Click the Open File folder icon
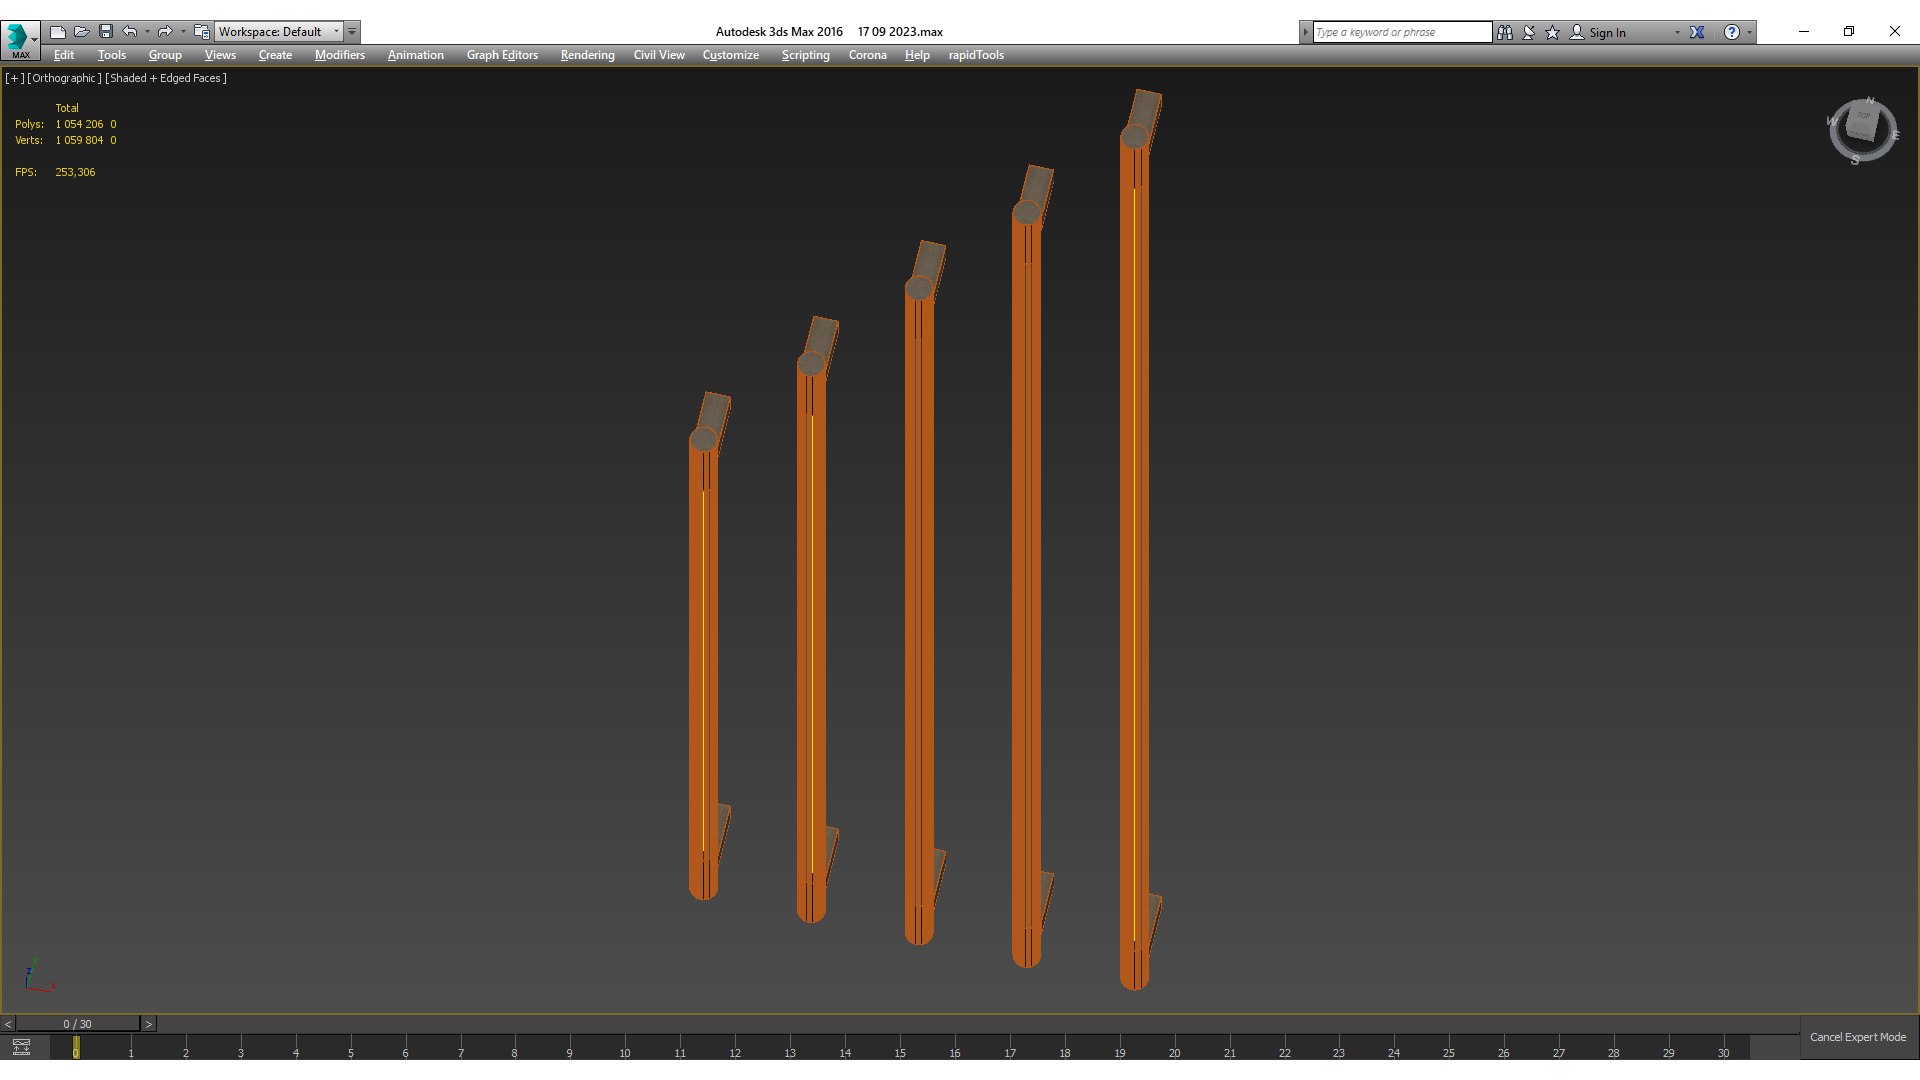This screenshot has width=1920, height=1080. click(x=82, y=32)
